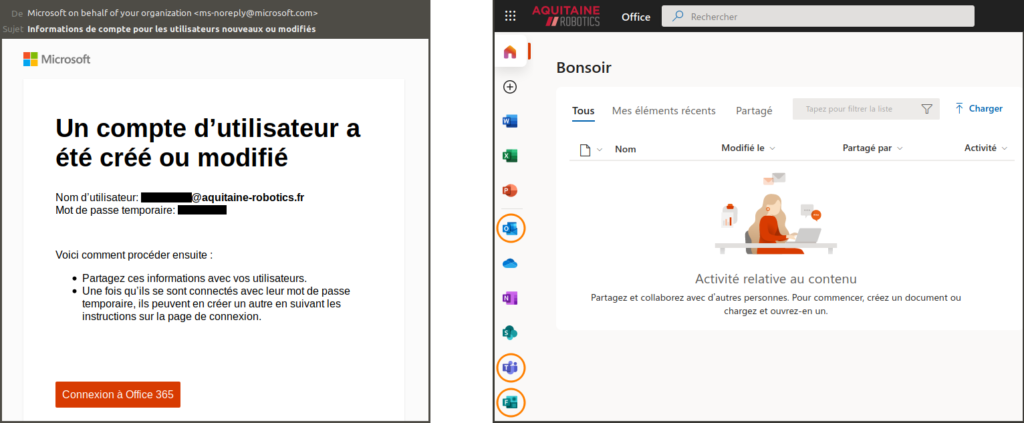Click the @aquitaine-robotics.fr username text

[x=248, y=196]
